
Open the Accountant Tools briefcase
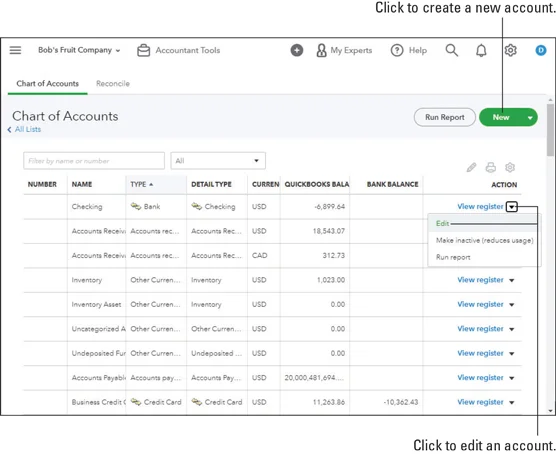click(x=178, y=50)
